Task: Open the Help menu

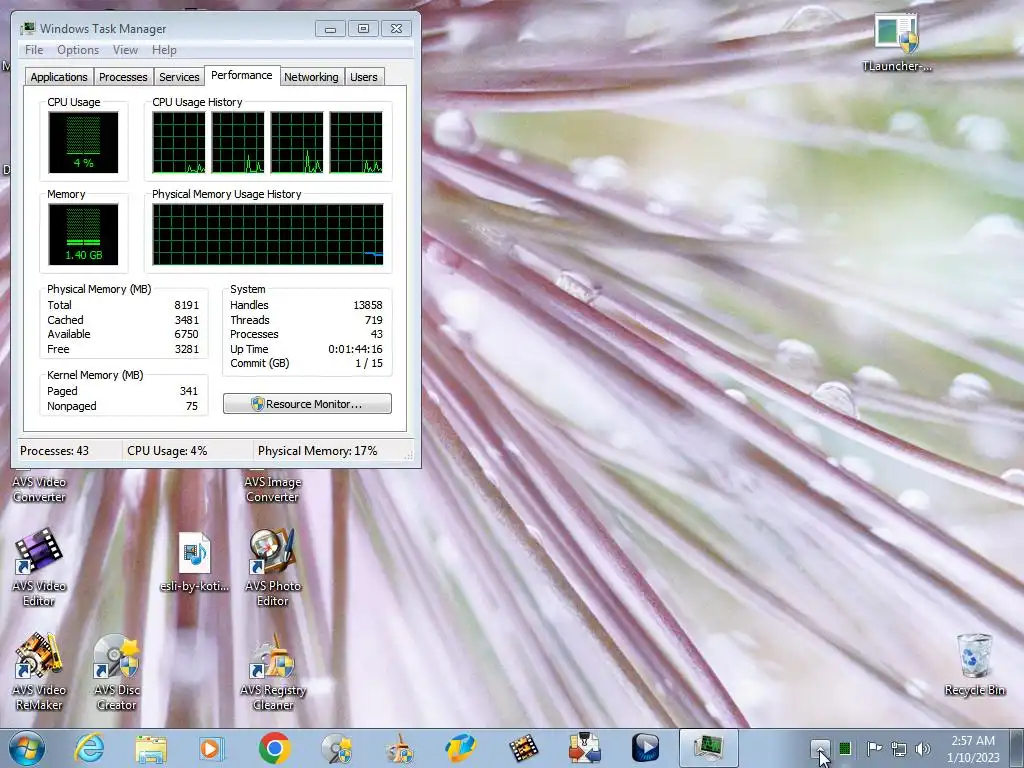Action: click(x=164, y=50)
